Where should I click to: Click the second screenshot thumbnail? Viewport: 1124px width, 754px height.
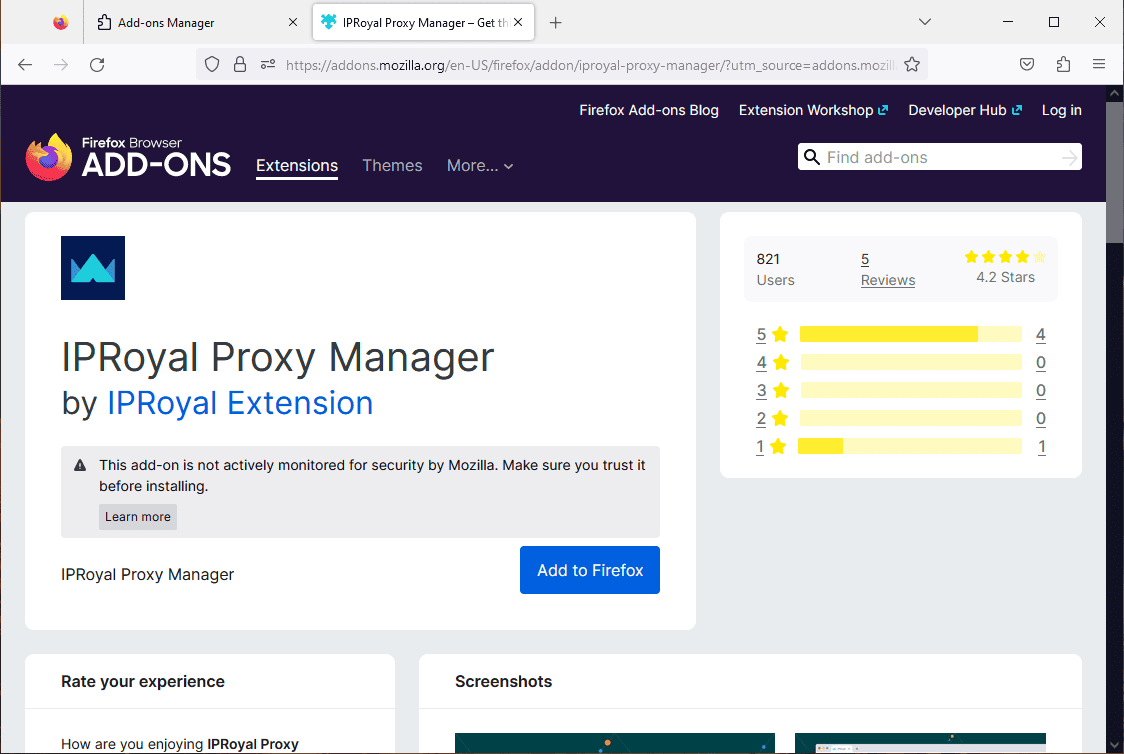(x=920, y=743)
